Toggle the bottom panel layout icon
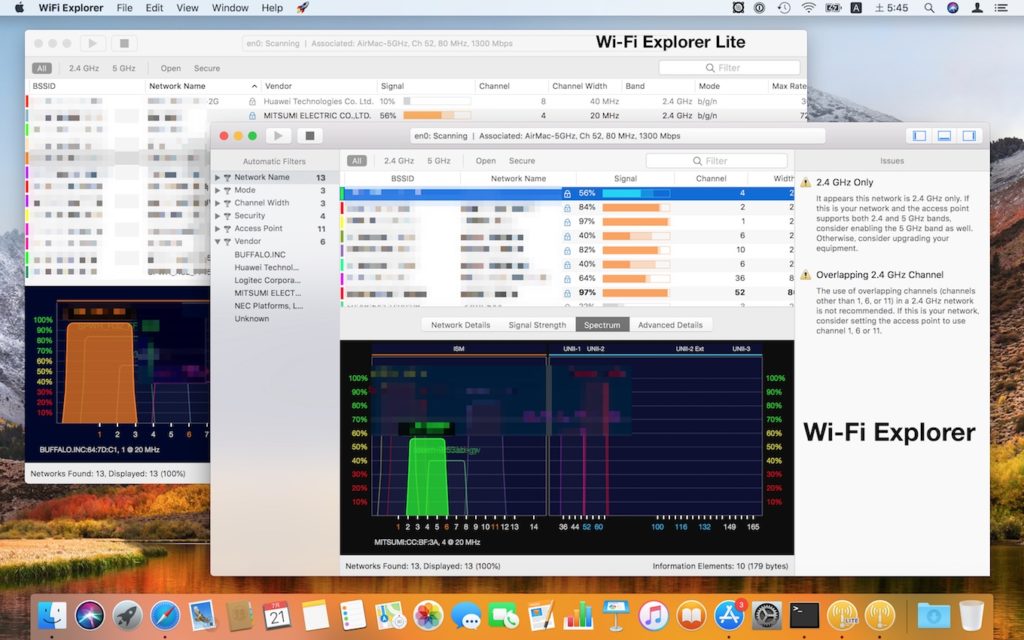Screen dimensions: 1024x640 pyautogui.click(x=944, y=135)
